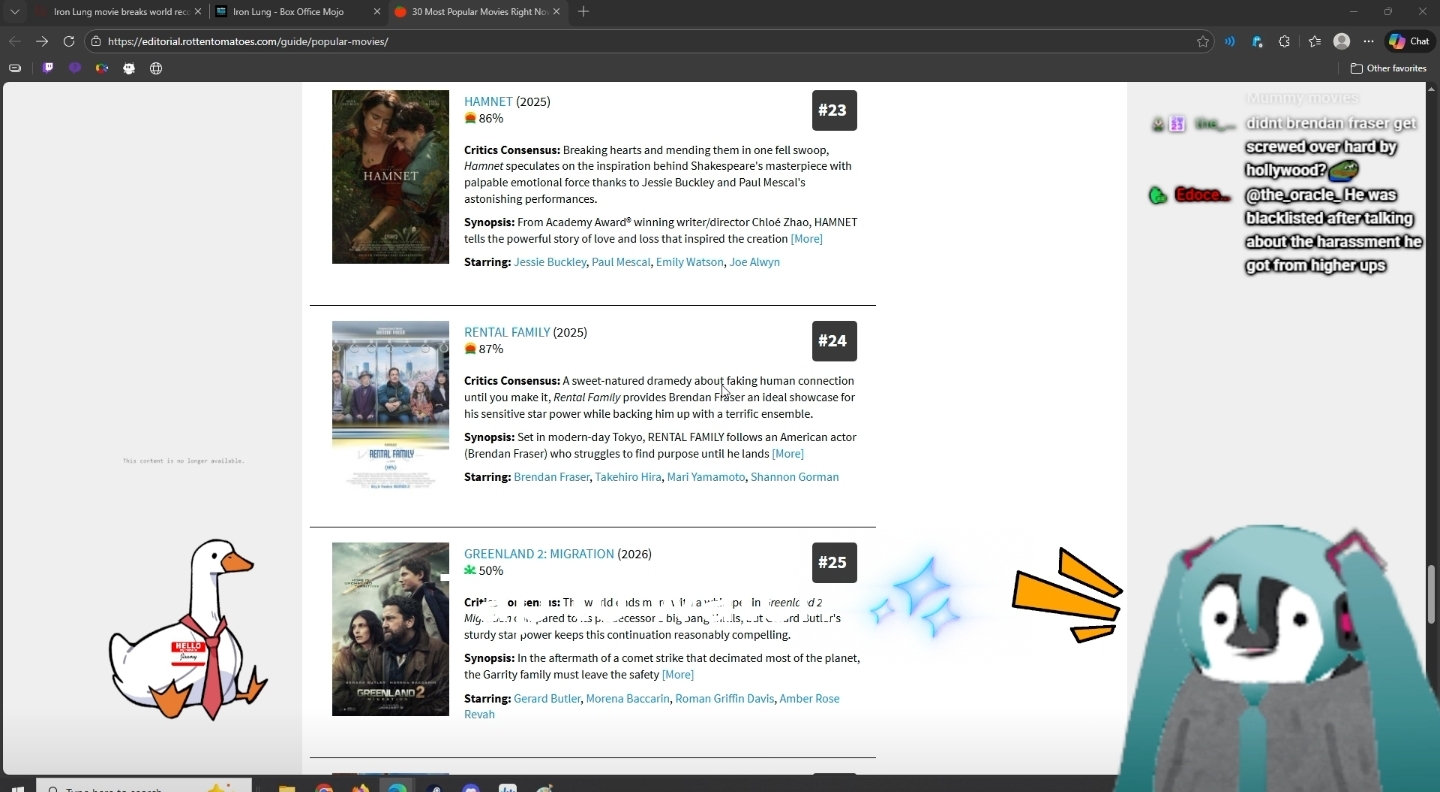Screen dimensions: 1440x792
Task: View site information lock icon
Action: pos(96,41)
